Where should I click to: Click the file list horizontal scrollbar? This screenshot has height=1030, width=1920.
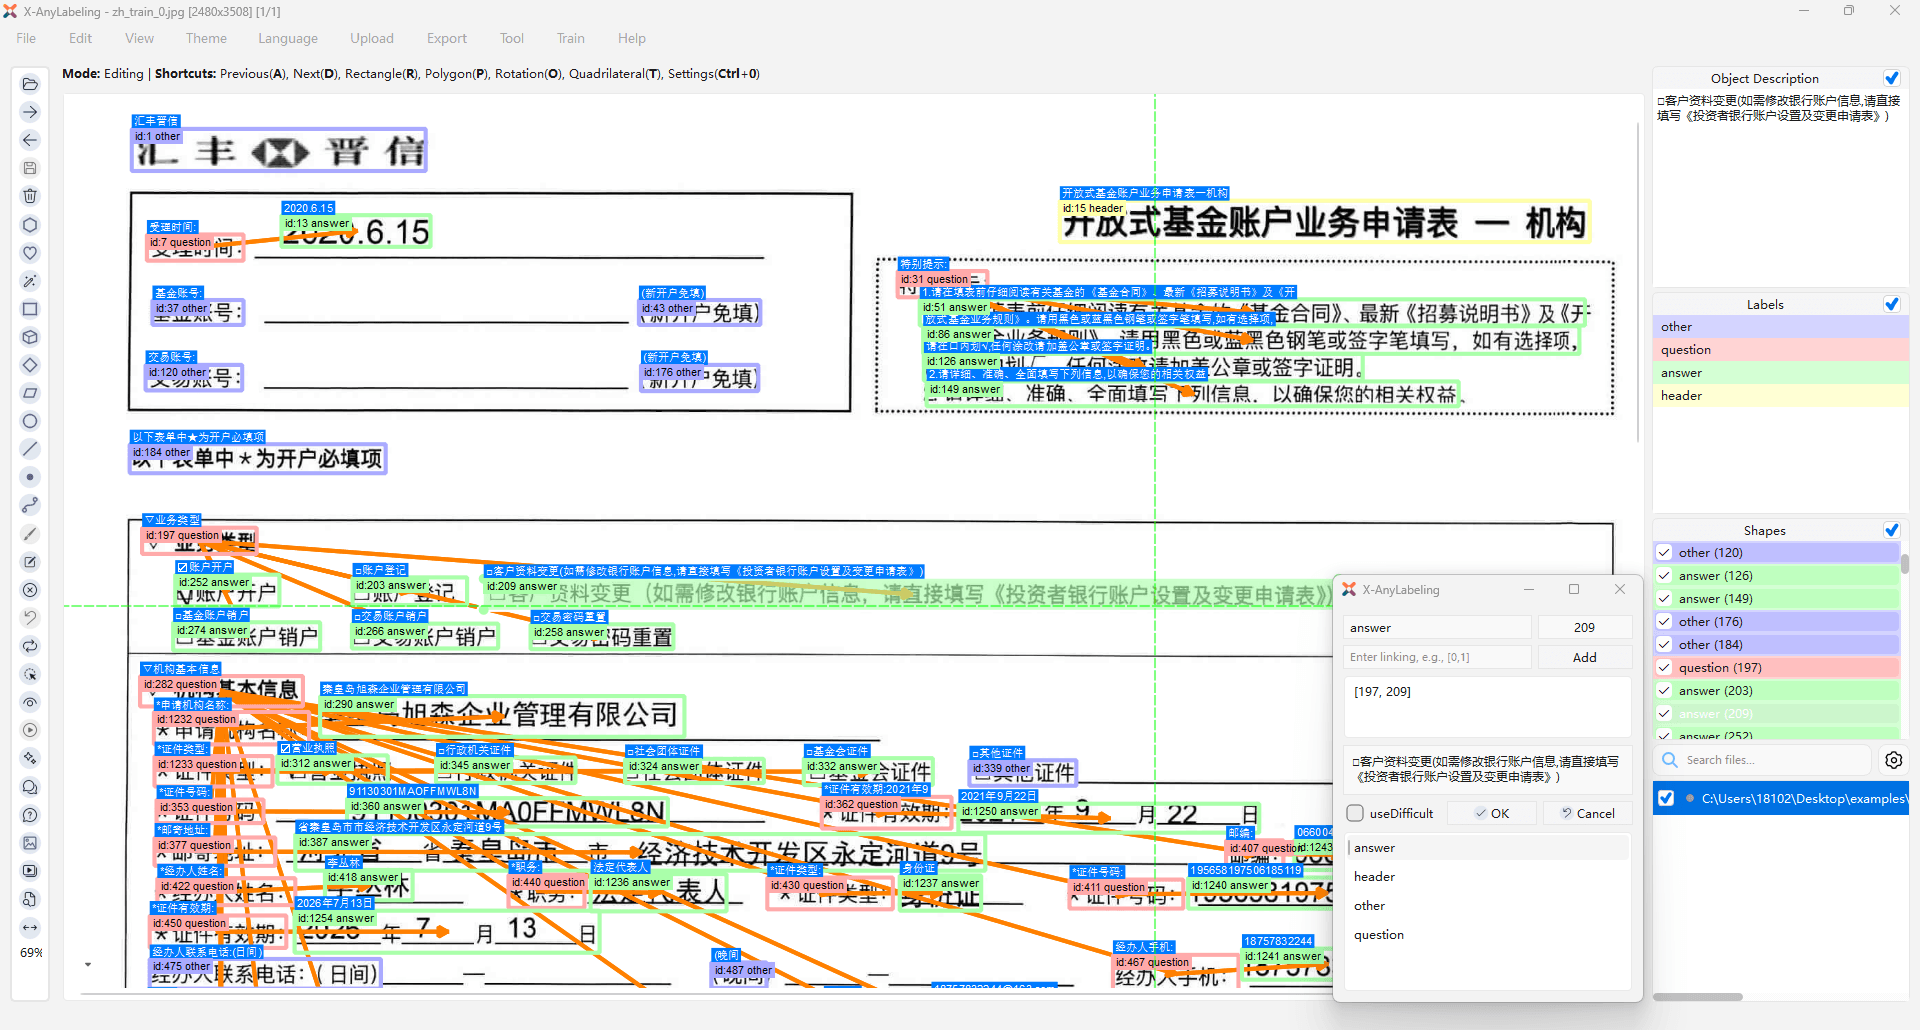coord(1698,997)
